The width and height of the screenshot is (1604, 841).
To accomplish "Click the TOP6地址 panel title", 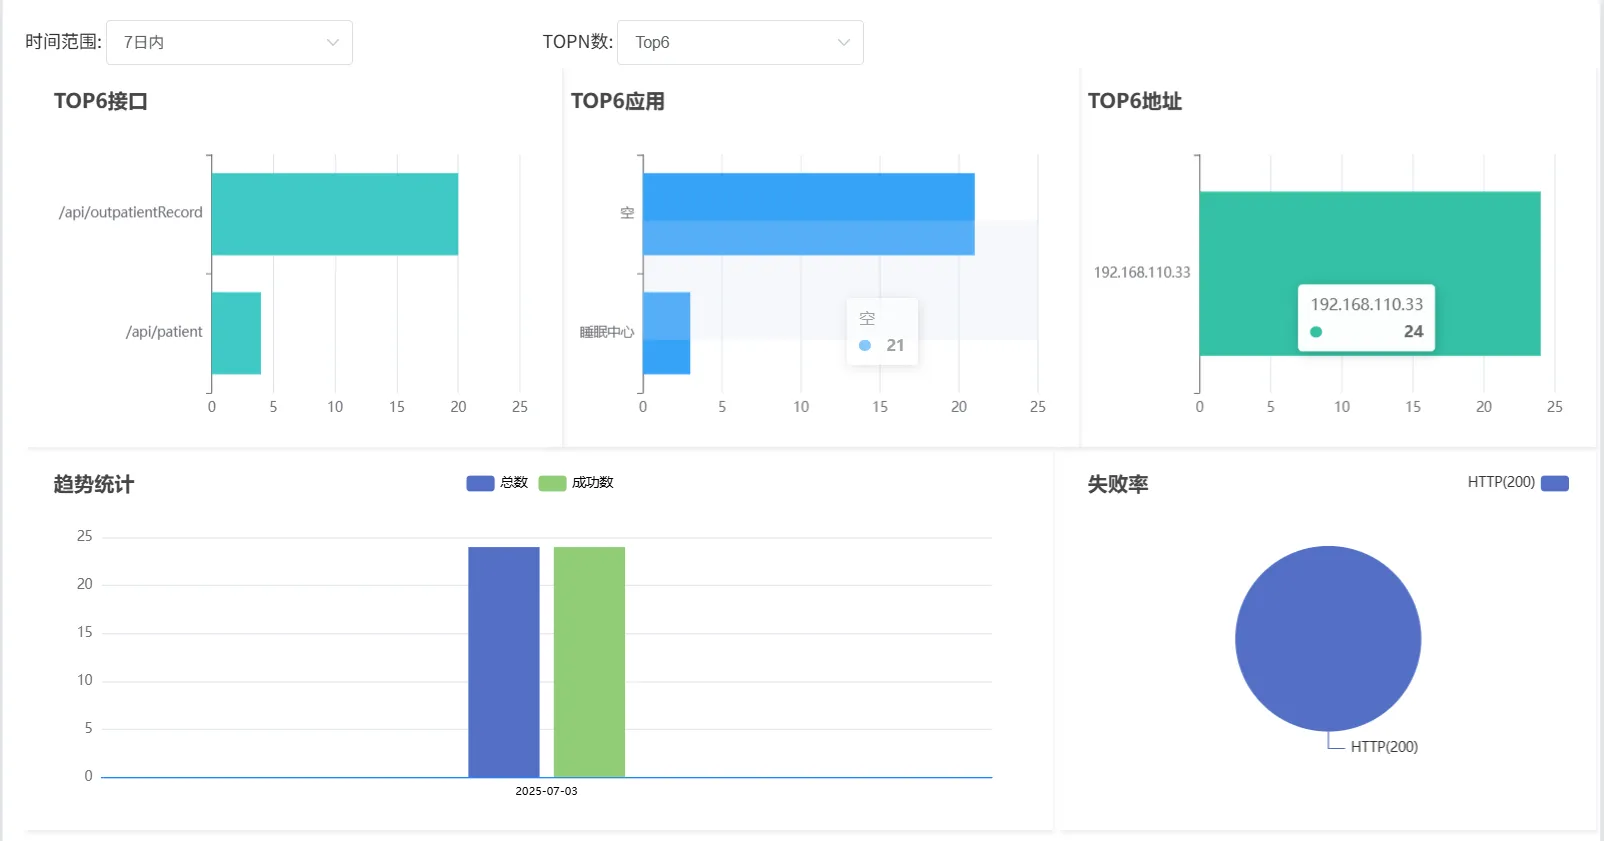I will 1134,101.
